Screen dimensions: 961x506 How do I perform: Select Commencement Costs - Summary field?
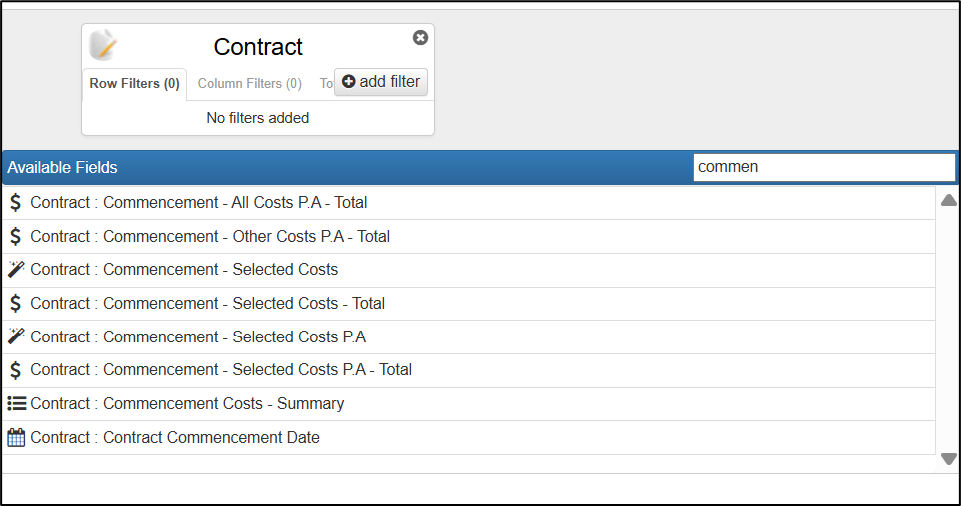(x=468, y=404)
